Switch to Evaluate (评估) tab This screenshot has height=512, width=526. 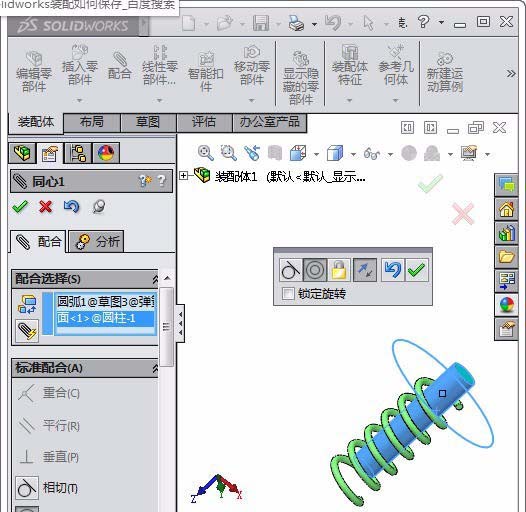(x=204, y=122)
